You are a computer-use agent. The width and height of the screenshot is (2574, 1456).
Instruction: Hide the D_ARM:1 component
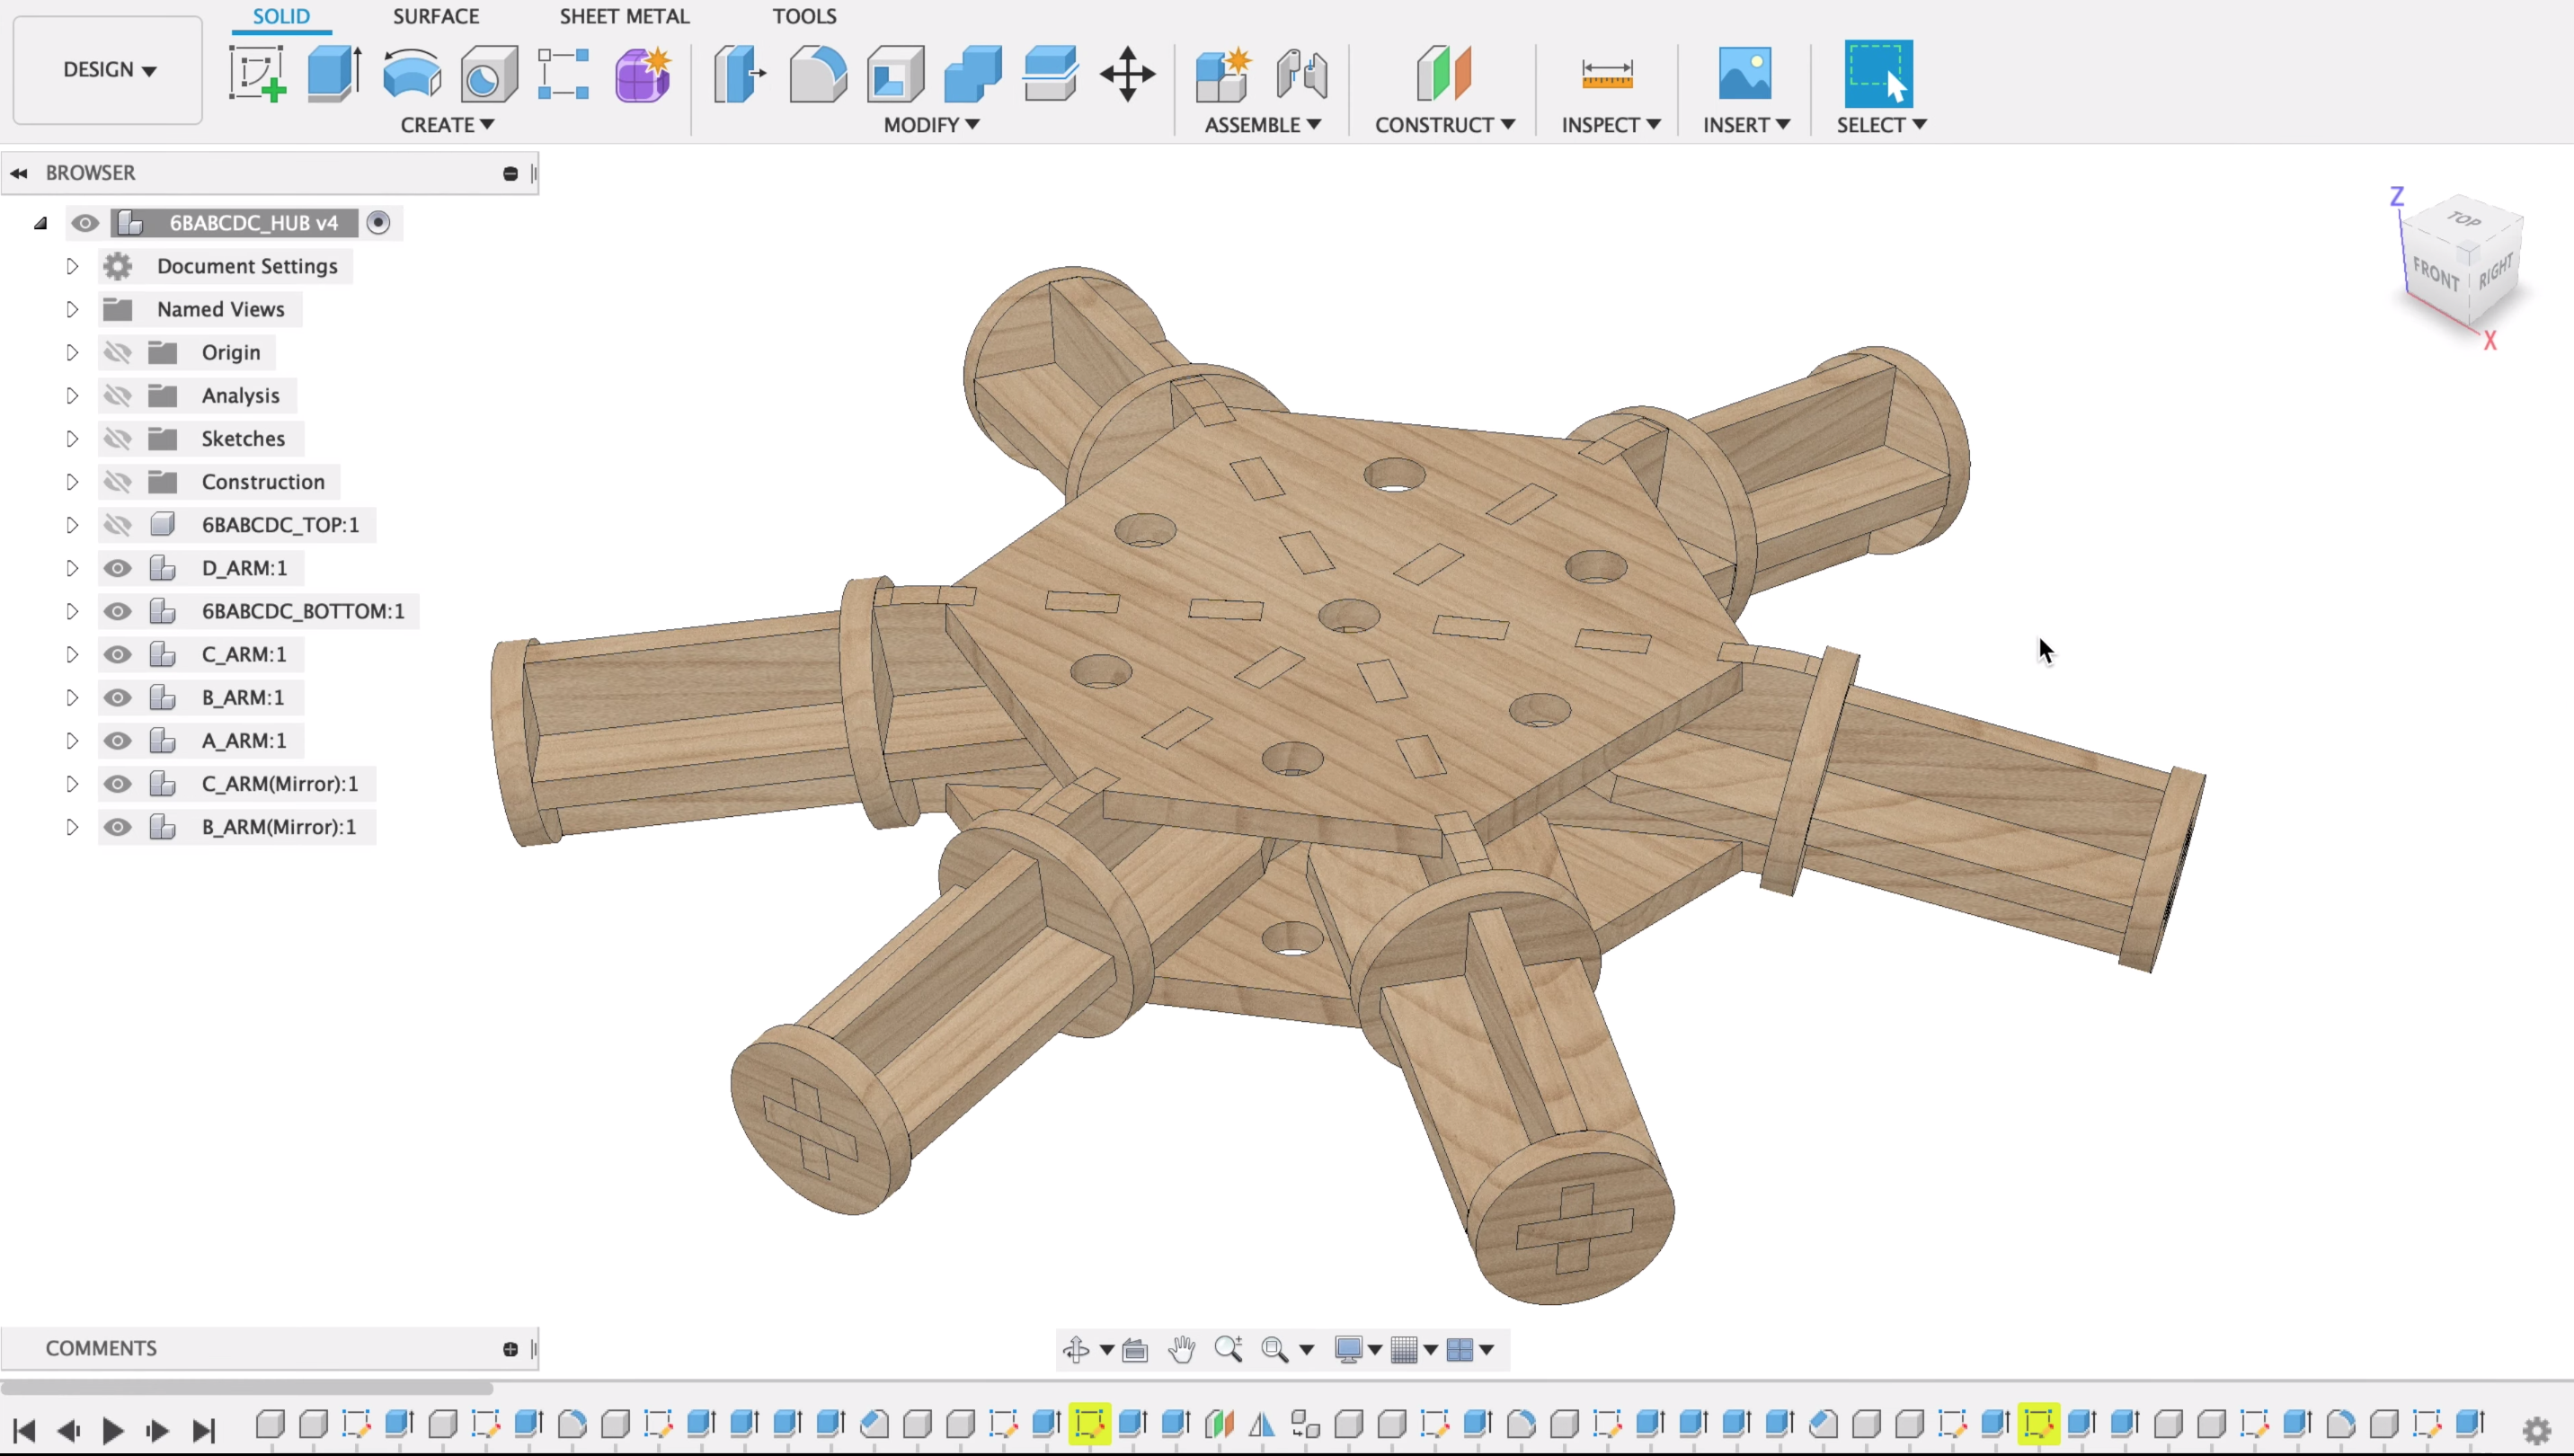117,568
